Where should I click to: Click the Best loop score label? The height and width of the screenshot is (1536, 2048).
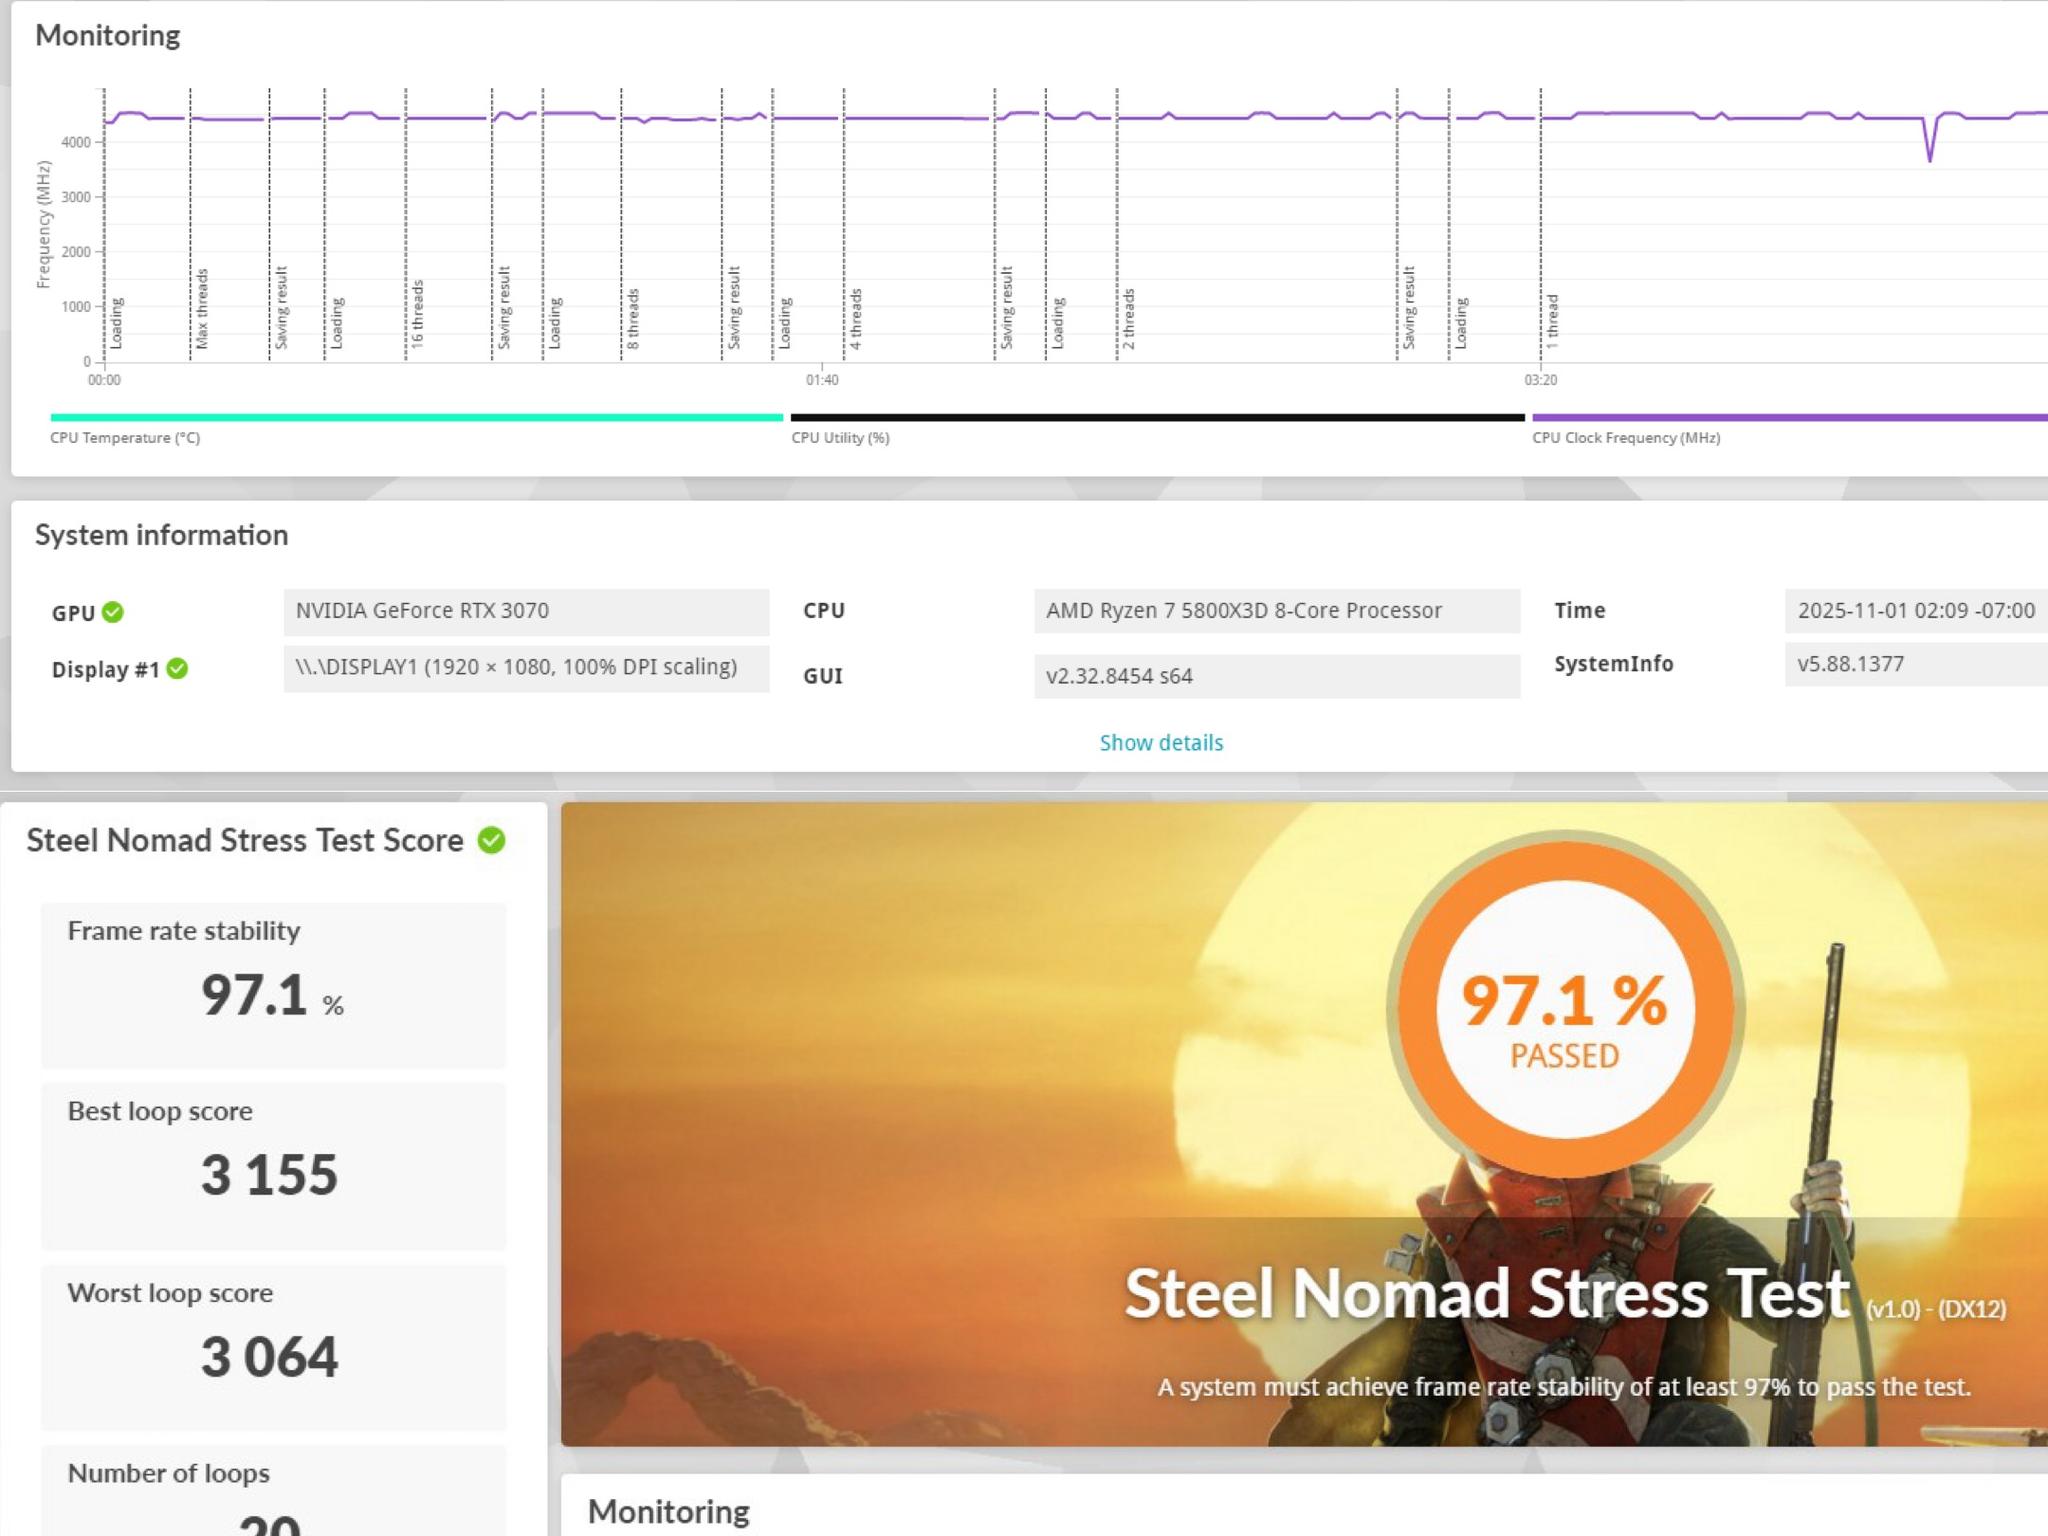160,1111
